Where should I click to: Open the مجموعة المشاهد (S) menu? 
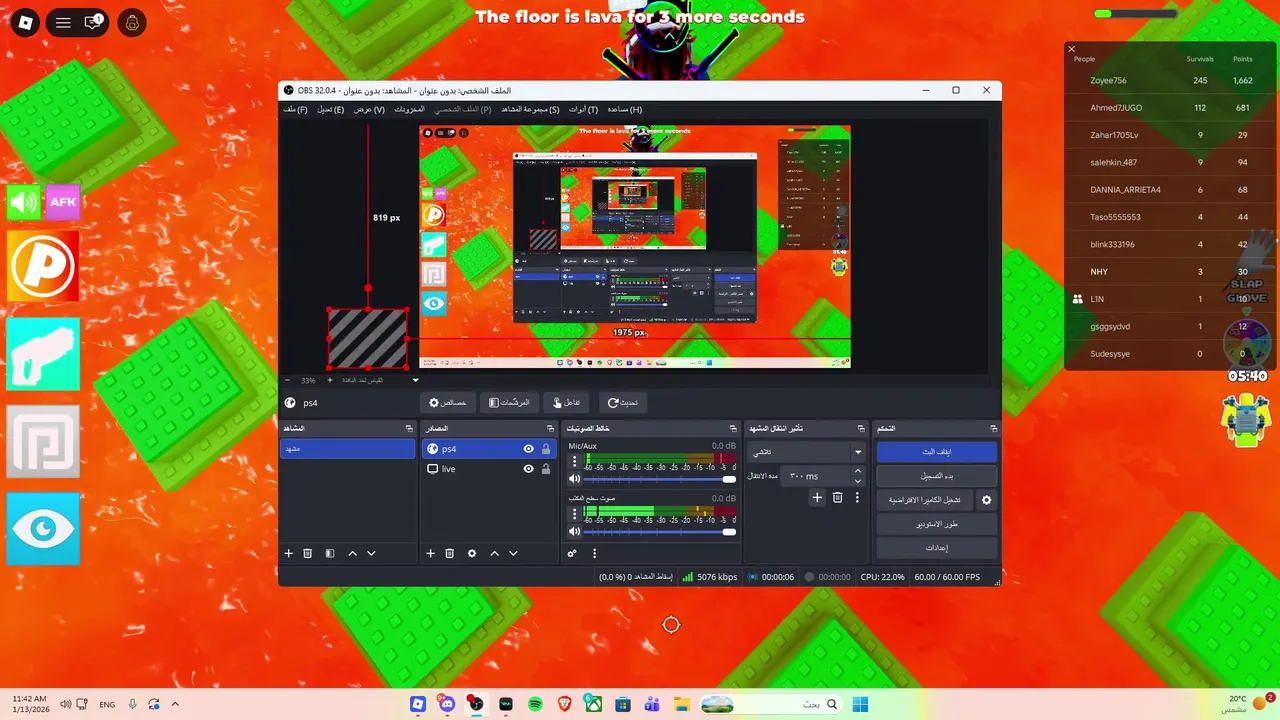click(530, 109)
